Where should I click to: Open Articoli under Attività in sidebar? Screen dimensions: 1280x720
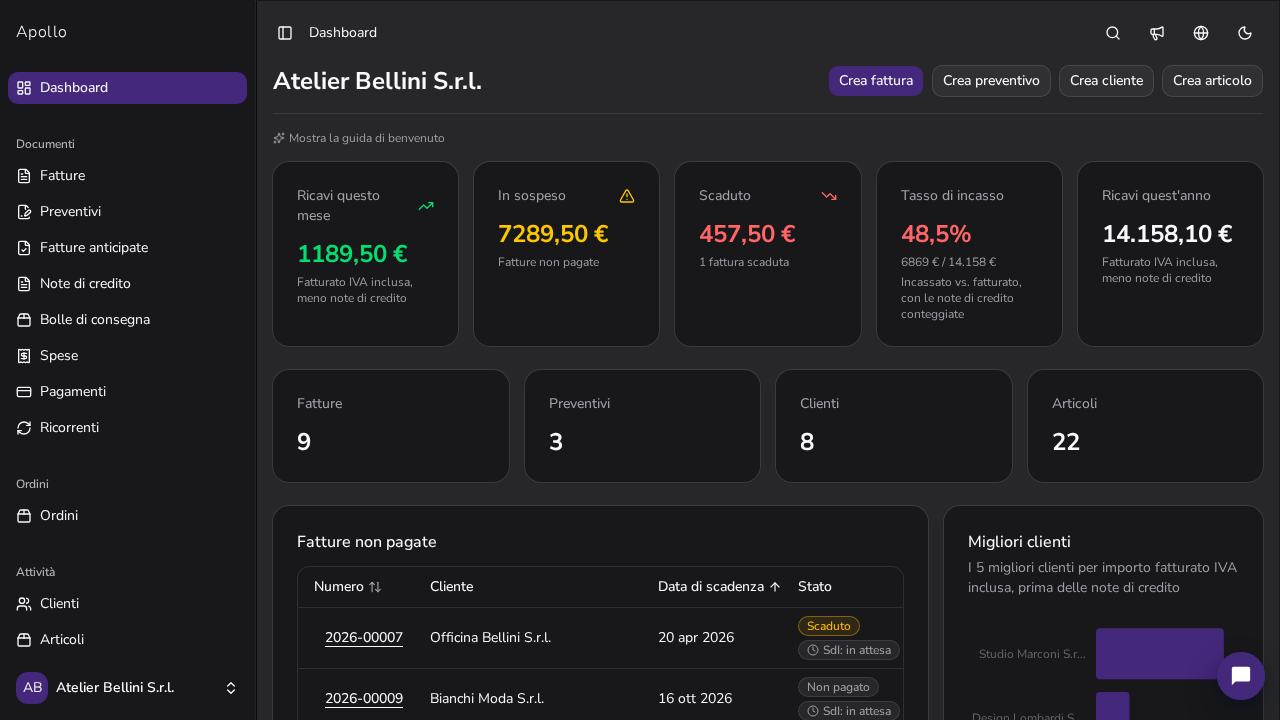point(127,640)
